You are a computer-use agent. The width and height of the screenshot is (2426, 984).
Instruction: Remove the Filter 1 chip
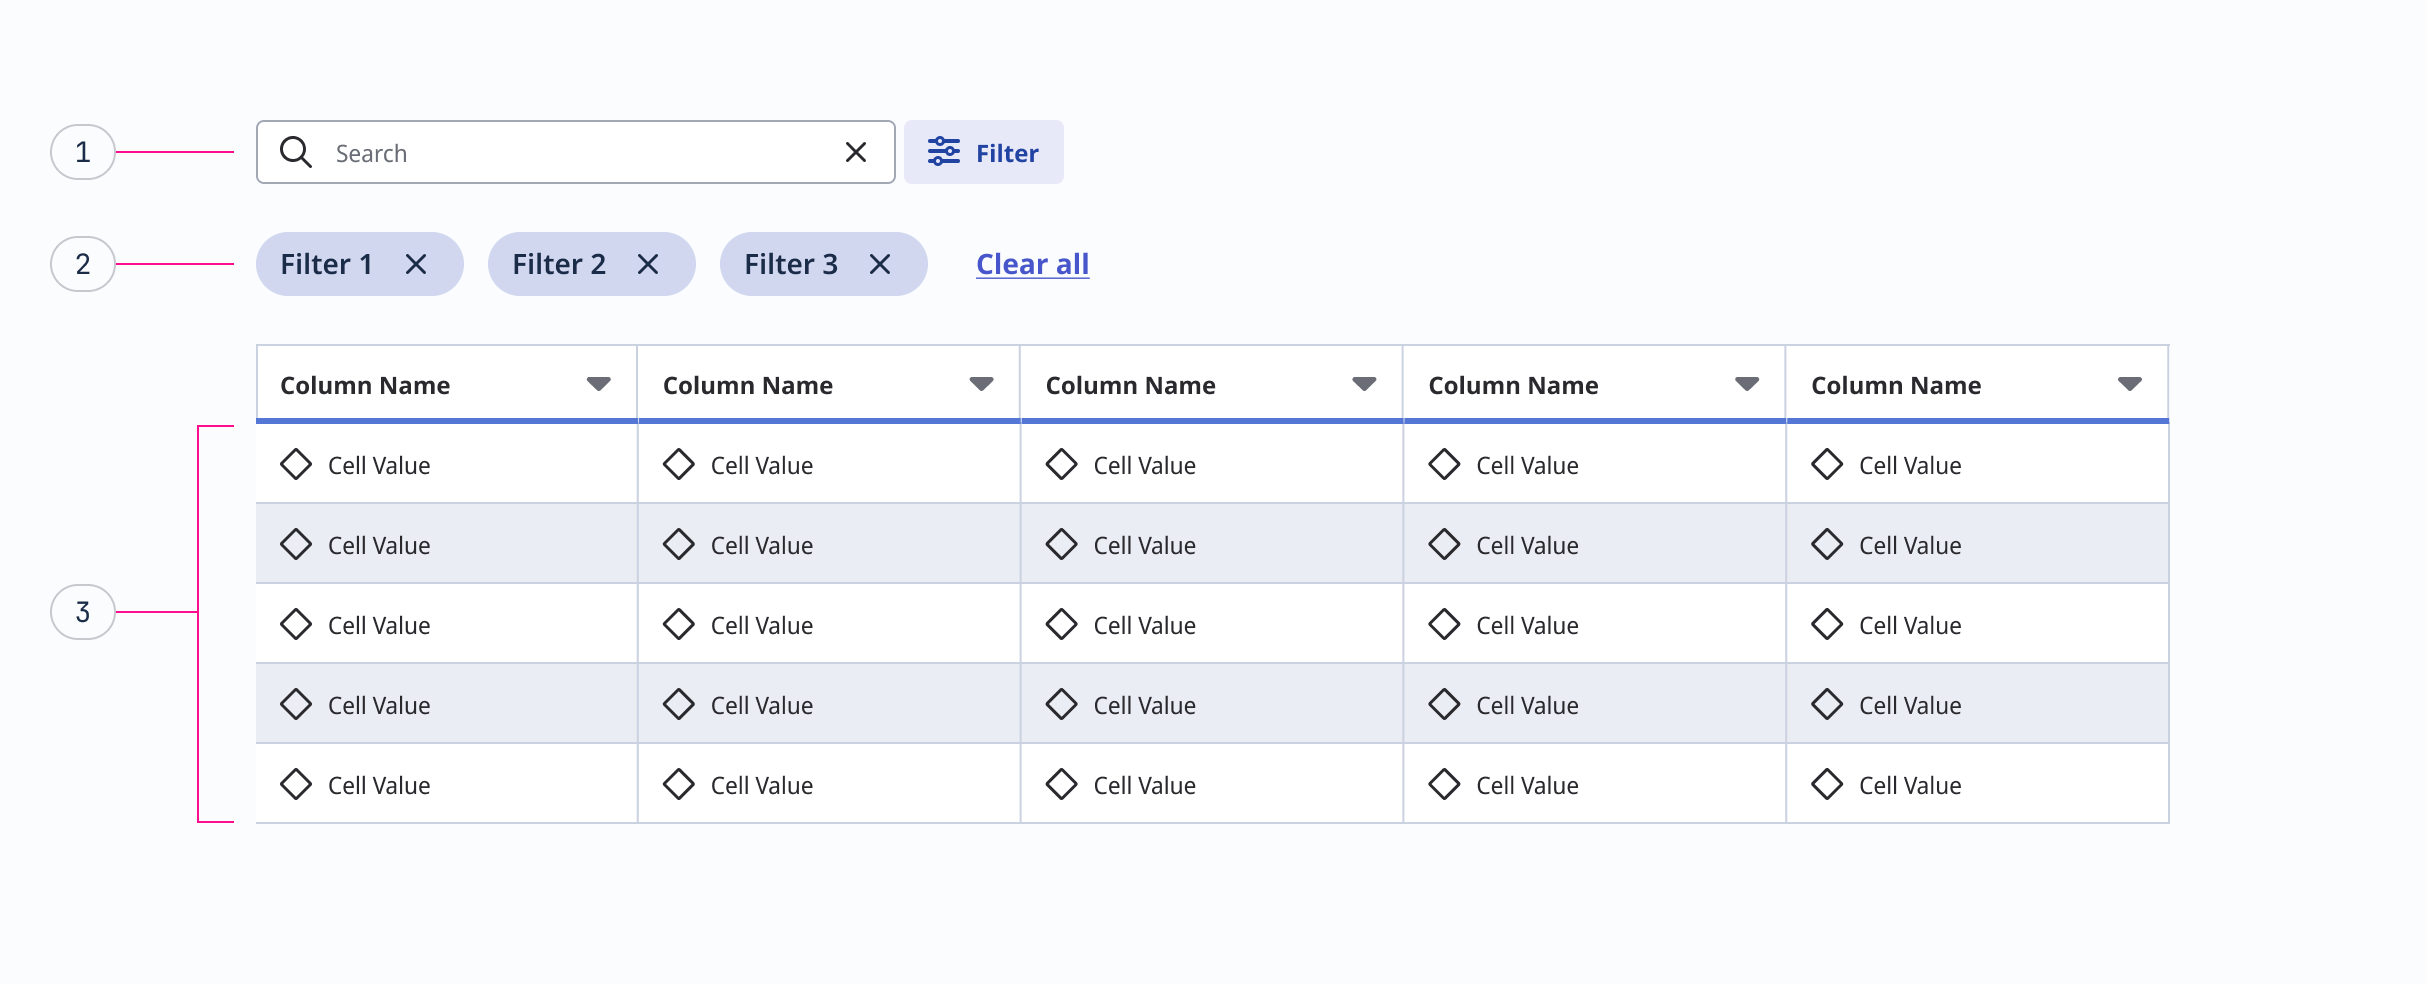pyautogui.click(x=416, y=264)
